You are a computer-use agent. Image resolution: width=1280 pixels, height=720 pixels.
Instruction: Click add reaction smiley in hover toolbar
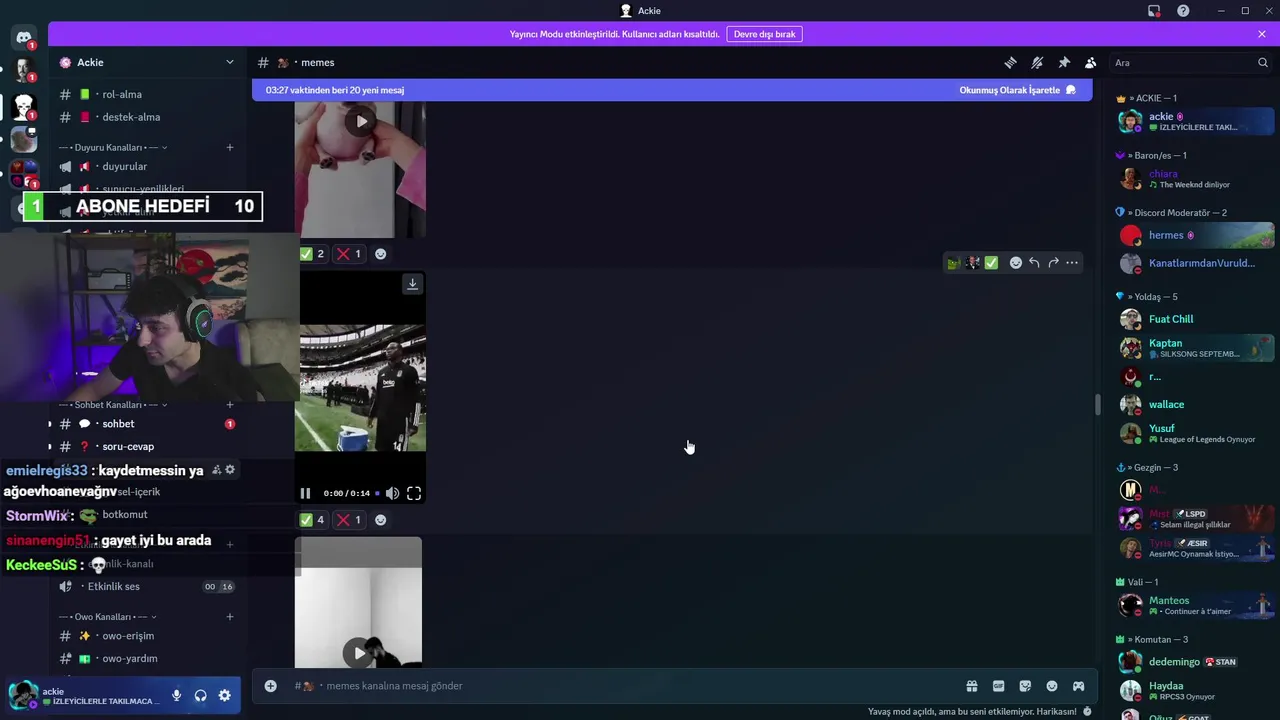coord(1015,263)
